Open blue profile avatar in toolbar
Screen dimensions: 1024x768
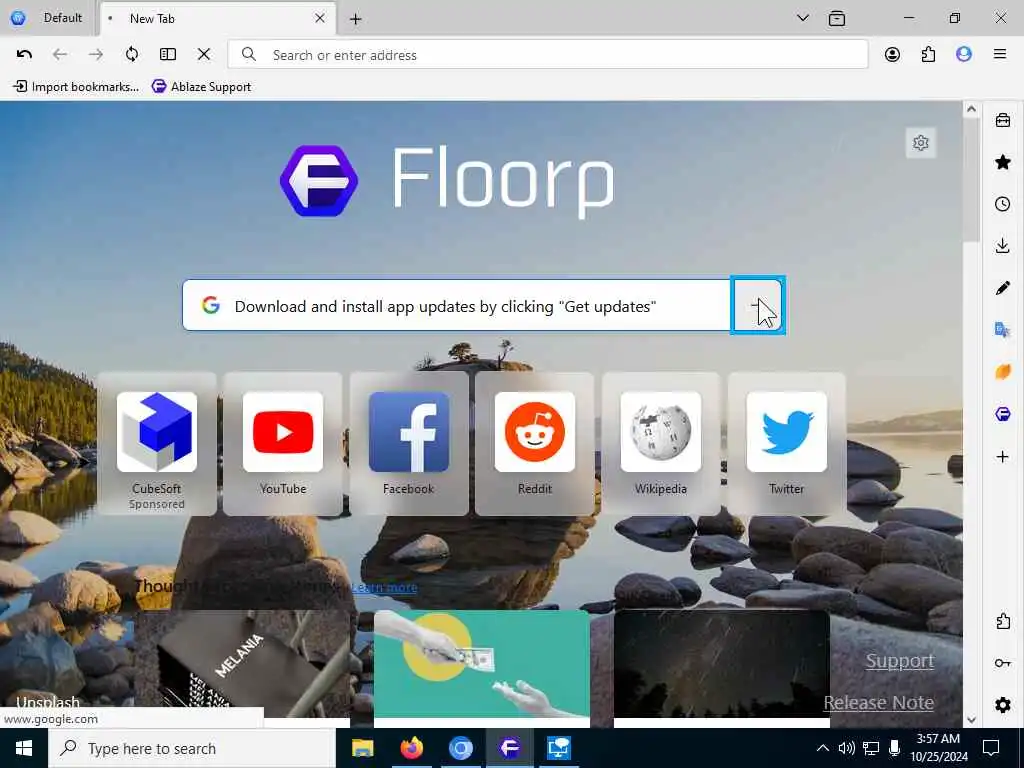coord(964,54)
